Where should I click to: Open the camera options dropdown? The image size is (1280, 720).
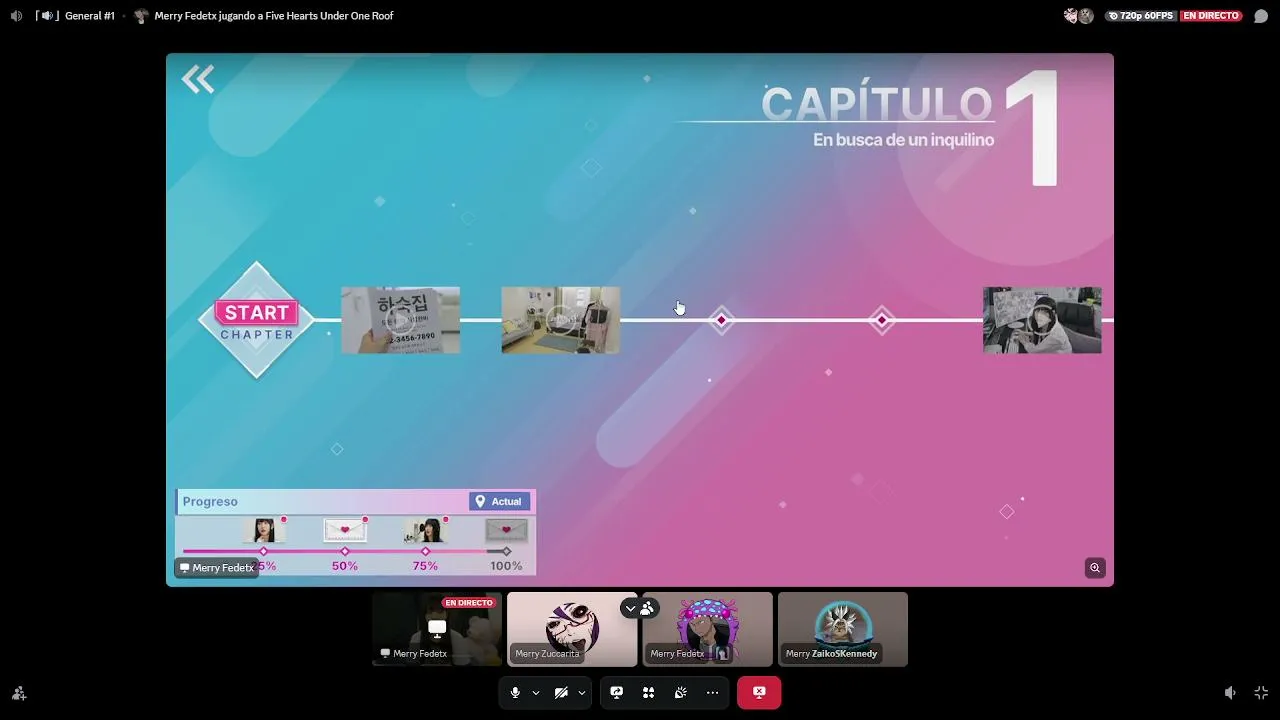pos(582,692)
